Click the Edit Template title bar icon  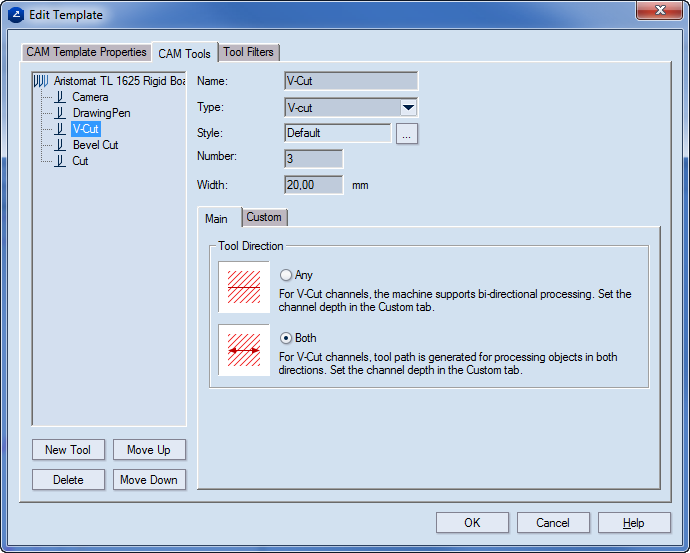(16, 15)
